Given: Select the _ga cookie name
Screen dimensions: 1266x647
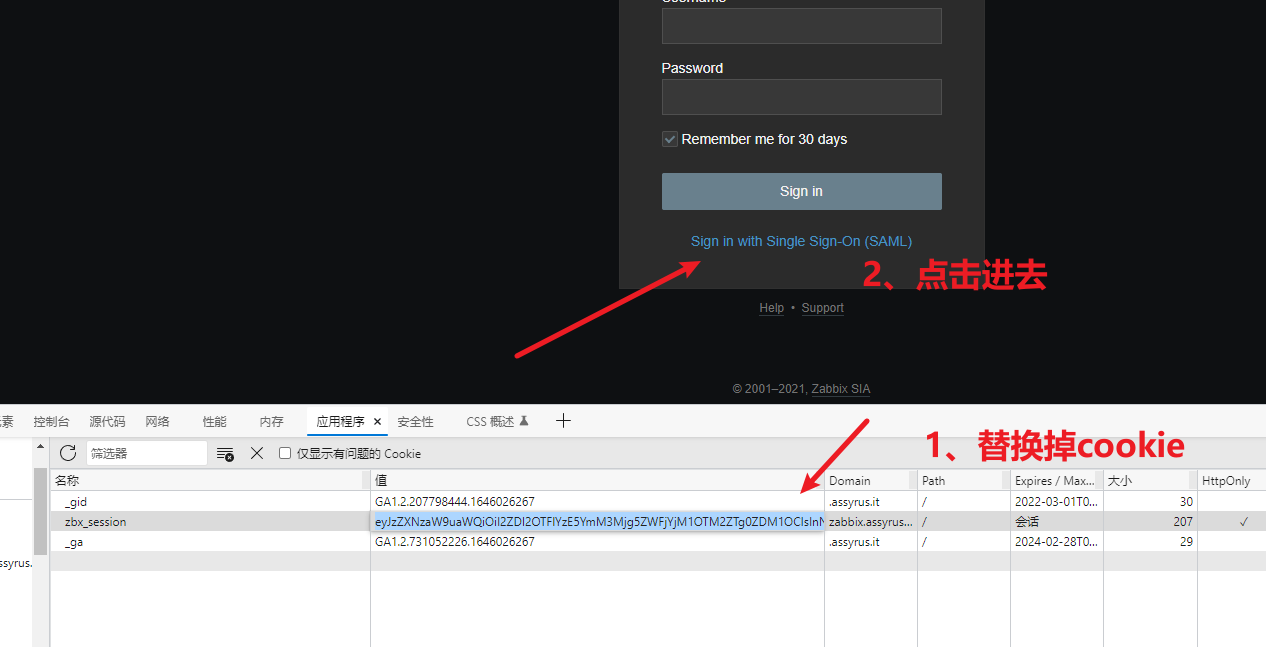Looking at the screenshot, I should click(x=74, y=542).
